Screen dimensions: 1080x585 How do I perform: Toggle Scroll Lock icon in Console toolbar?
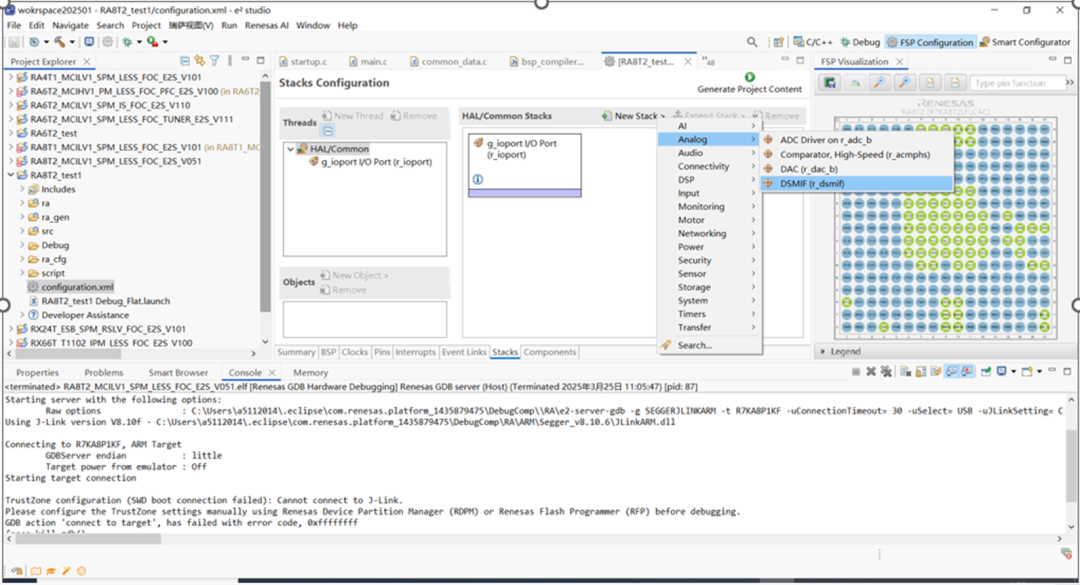click(920, 372)
